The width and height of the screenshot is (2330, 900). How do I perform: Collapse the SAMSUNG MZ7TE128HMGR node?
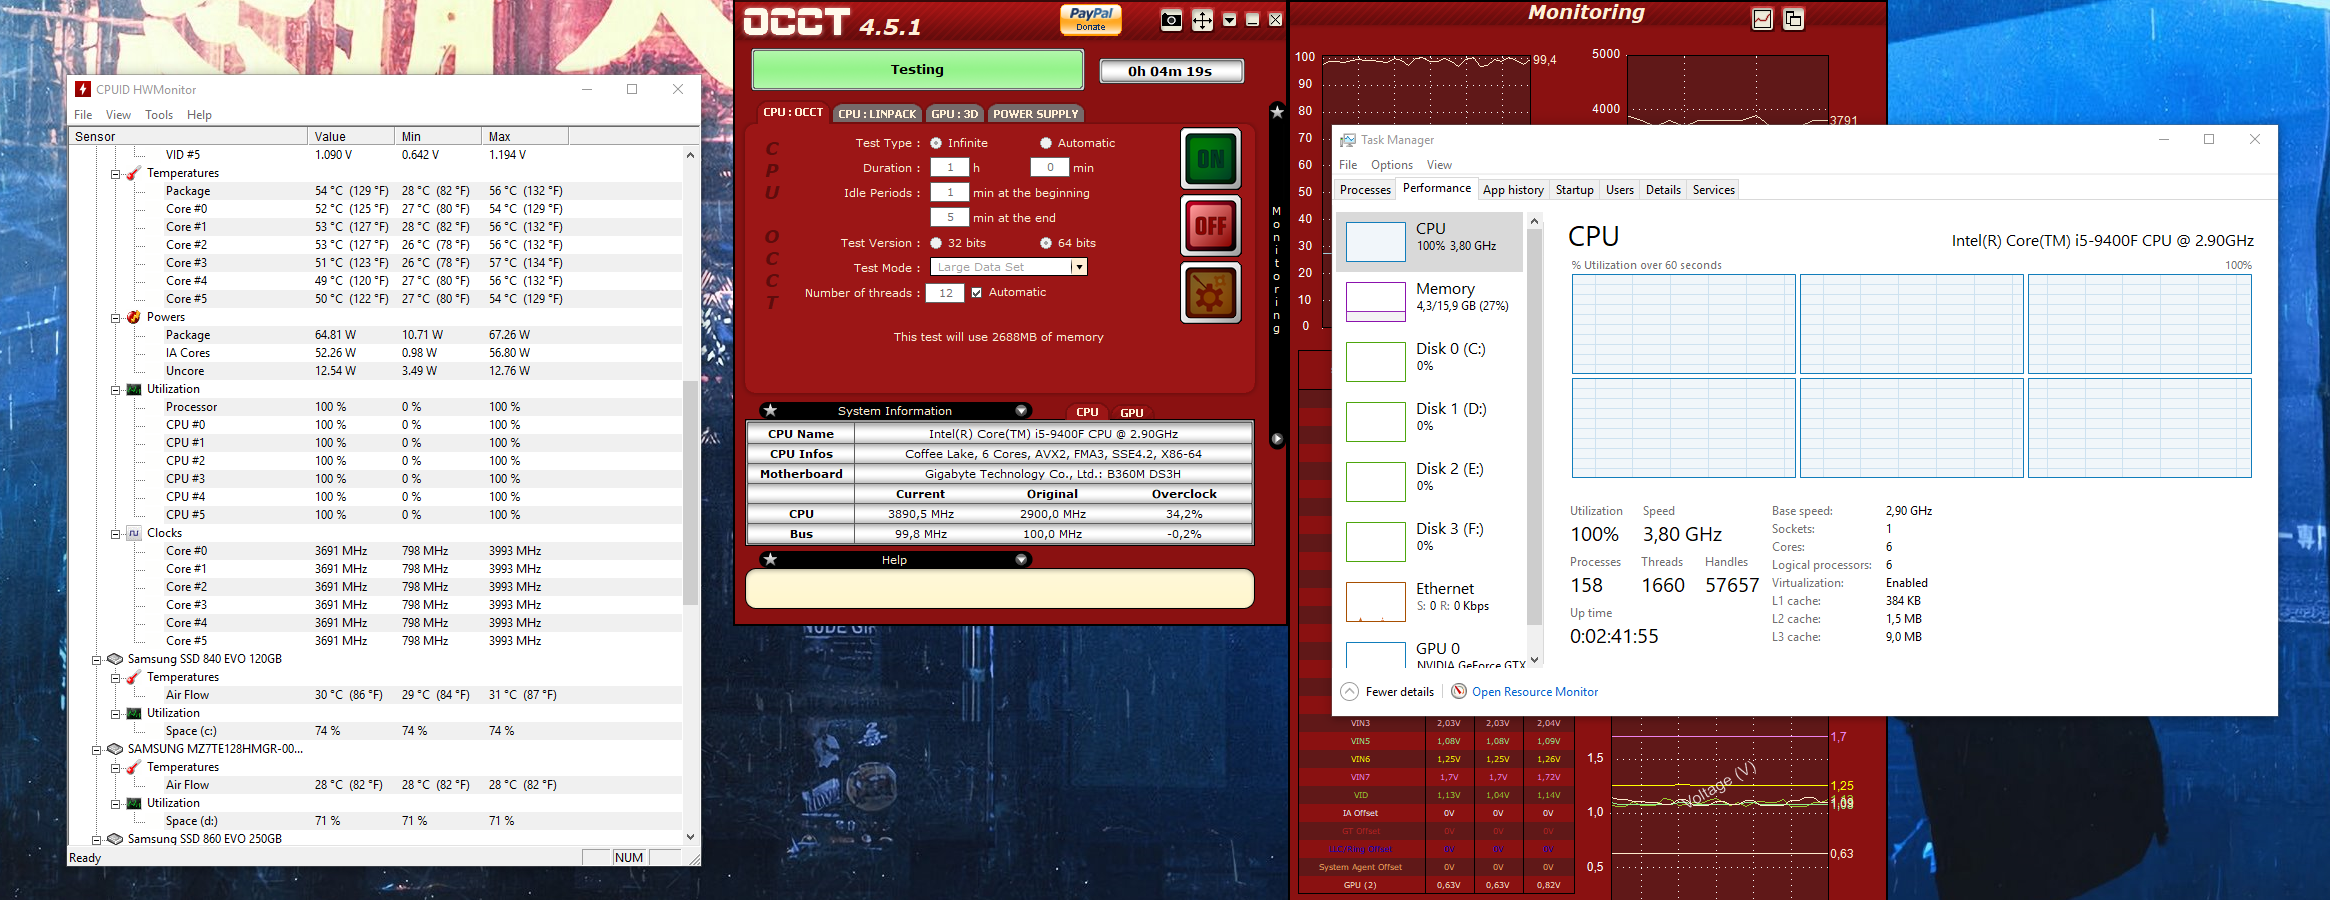pos(96,750)
